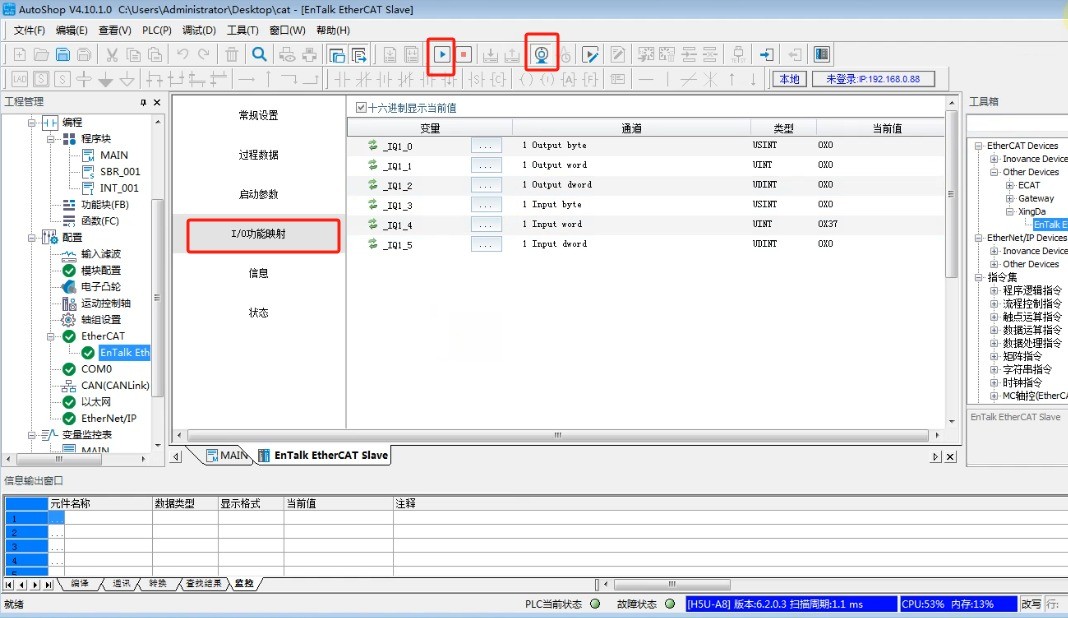Switch to the MAIN editor tab
The image size is (1068, 618).
click(x=227, y=455)
